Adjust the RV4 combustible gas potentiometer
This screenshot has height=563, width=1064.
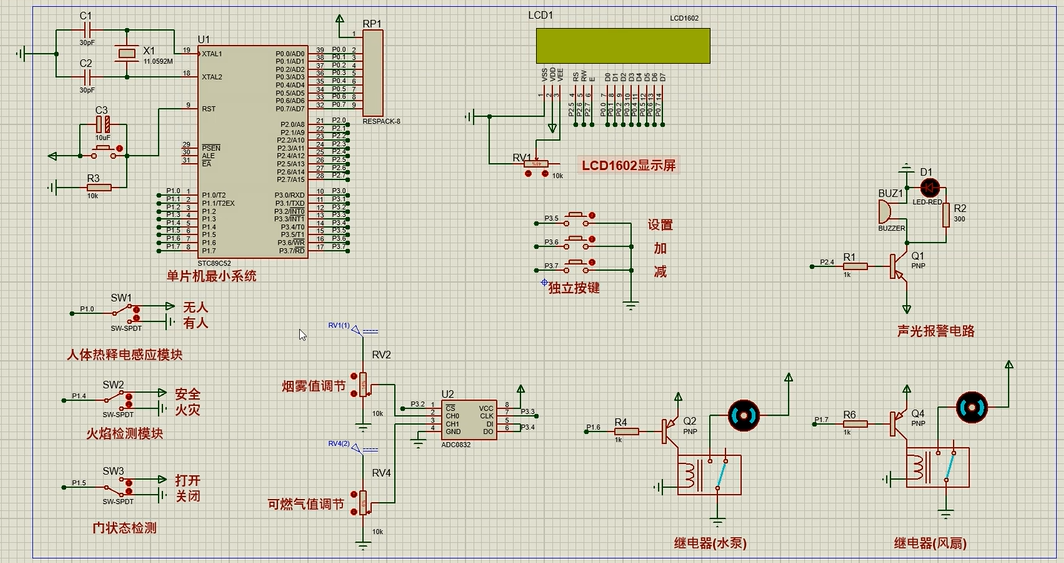coord(363,501)
